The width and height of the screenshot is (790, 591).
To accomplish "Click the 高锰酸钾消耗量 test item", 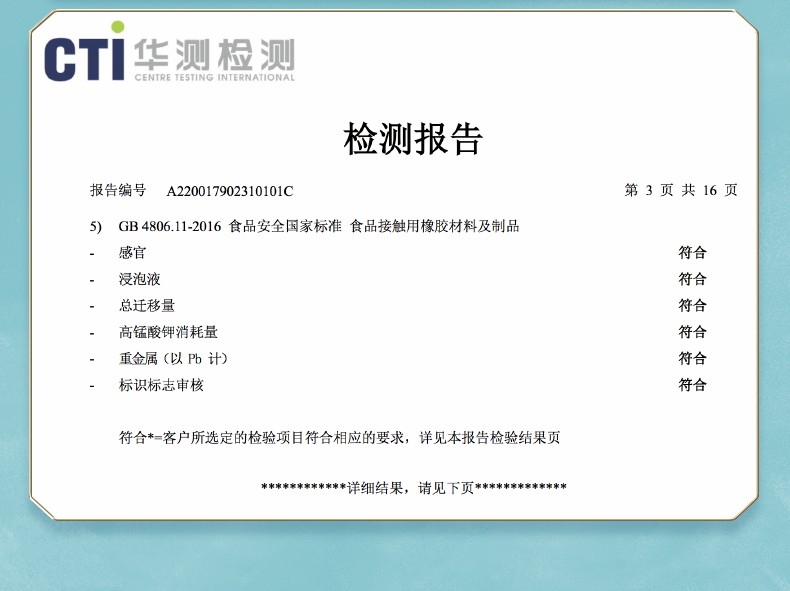I will tap(167, 332).
